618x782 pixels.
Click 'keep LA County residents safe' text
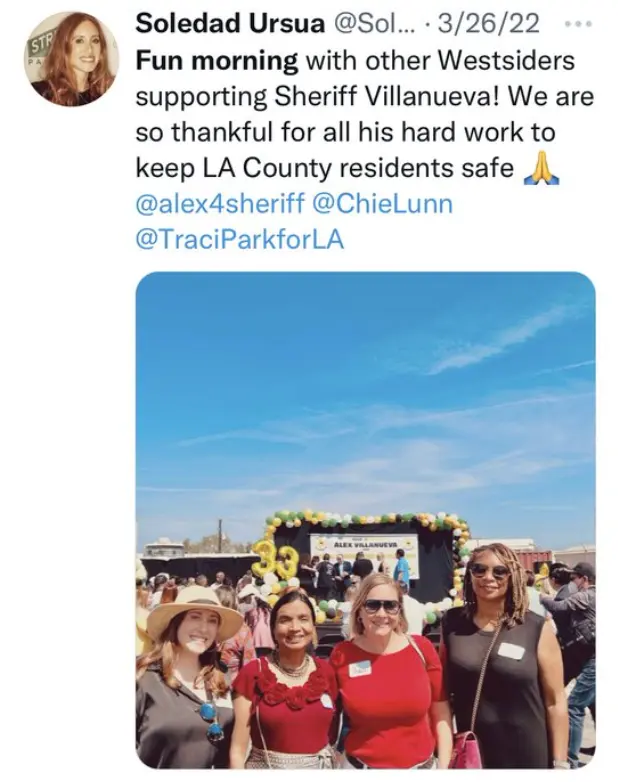point(325,169)
